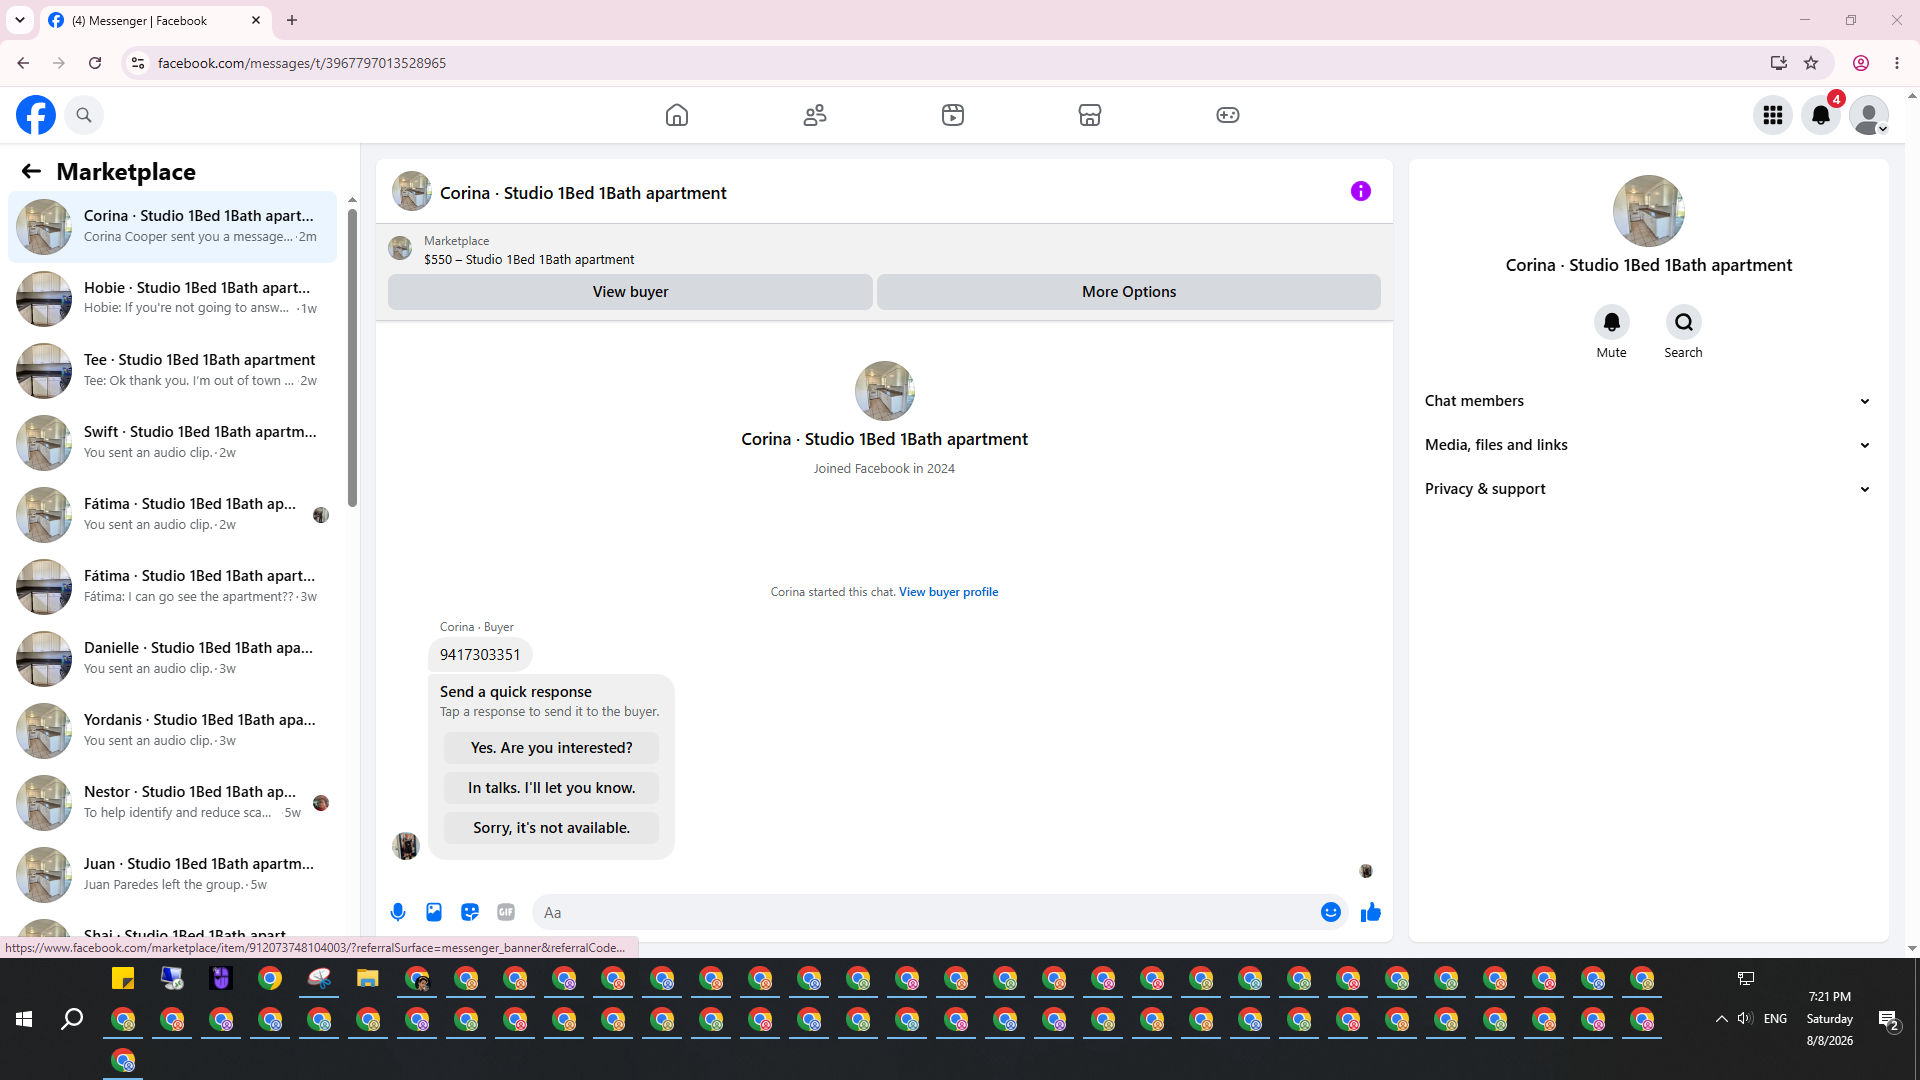Choose a sticker icon in composer
The width and height of the screenshot is (1920, 1080).
[x=470, y=912]
